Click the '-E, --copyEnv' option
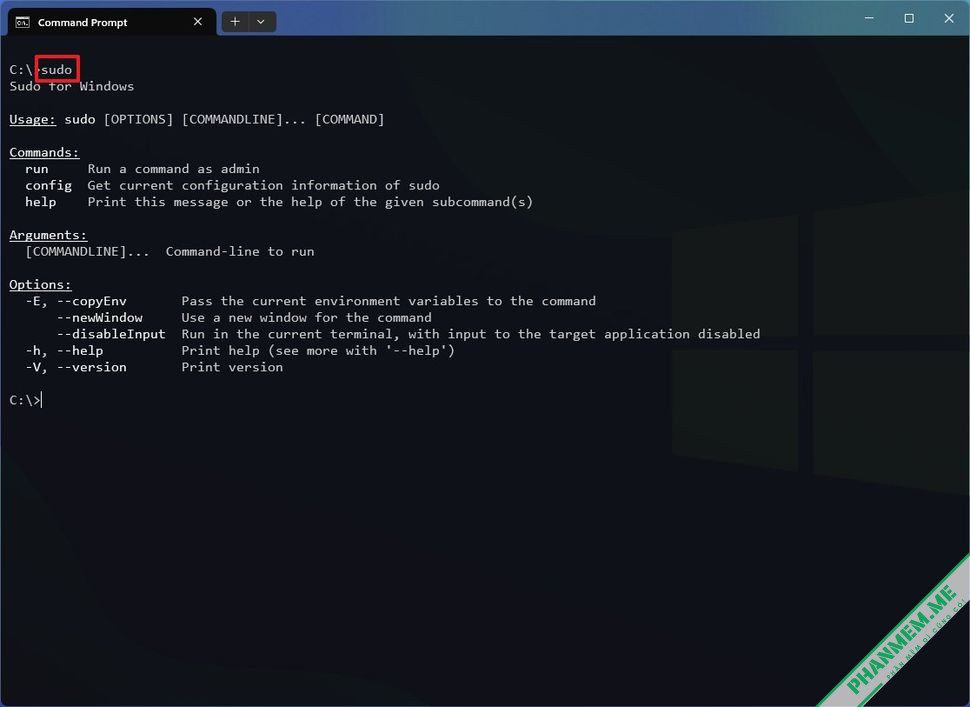The width and height of the screenshot is (970, 707). [75, 301]
